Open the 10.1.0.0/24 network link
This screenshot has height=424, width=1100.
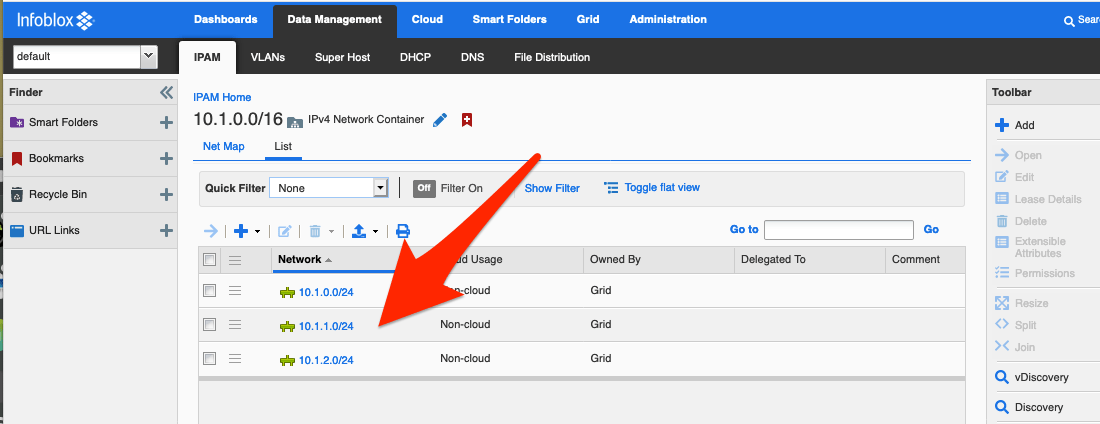[326, 292]
